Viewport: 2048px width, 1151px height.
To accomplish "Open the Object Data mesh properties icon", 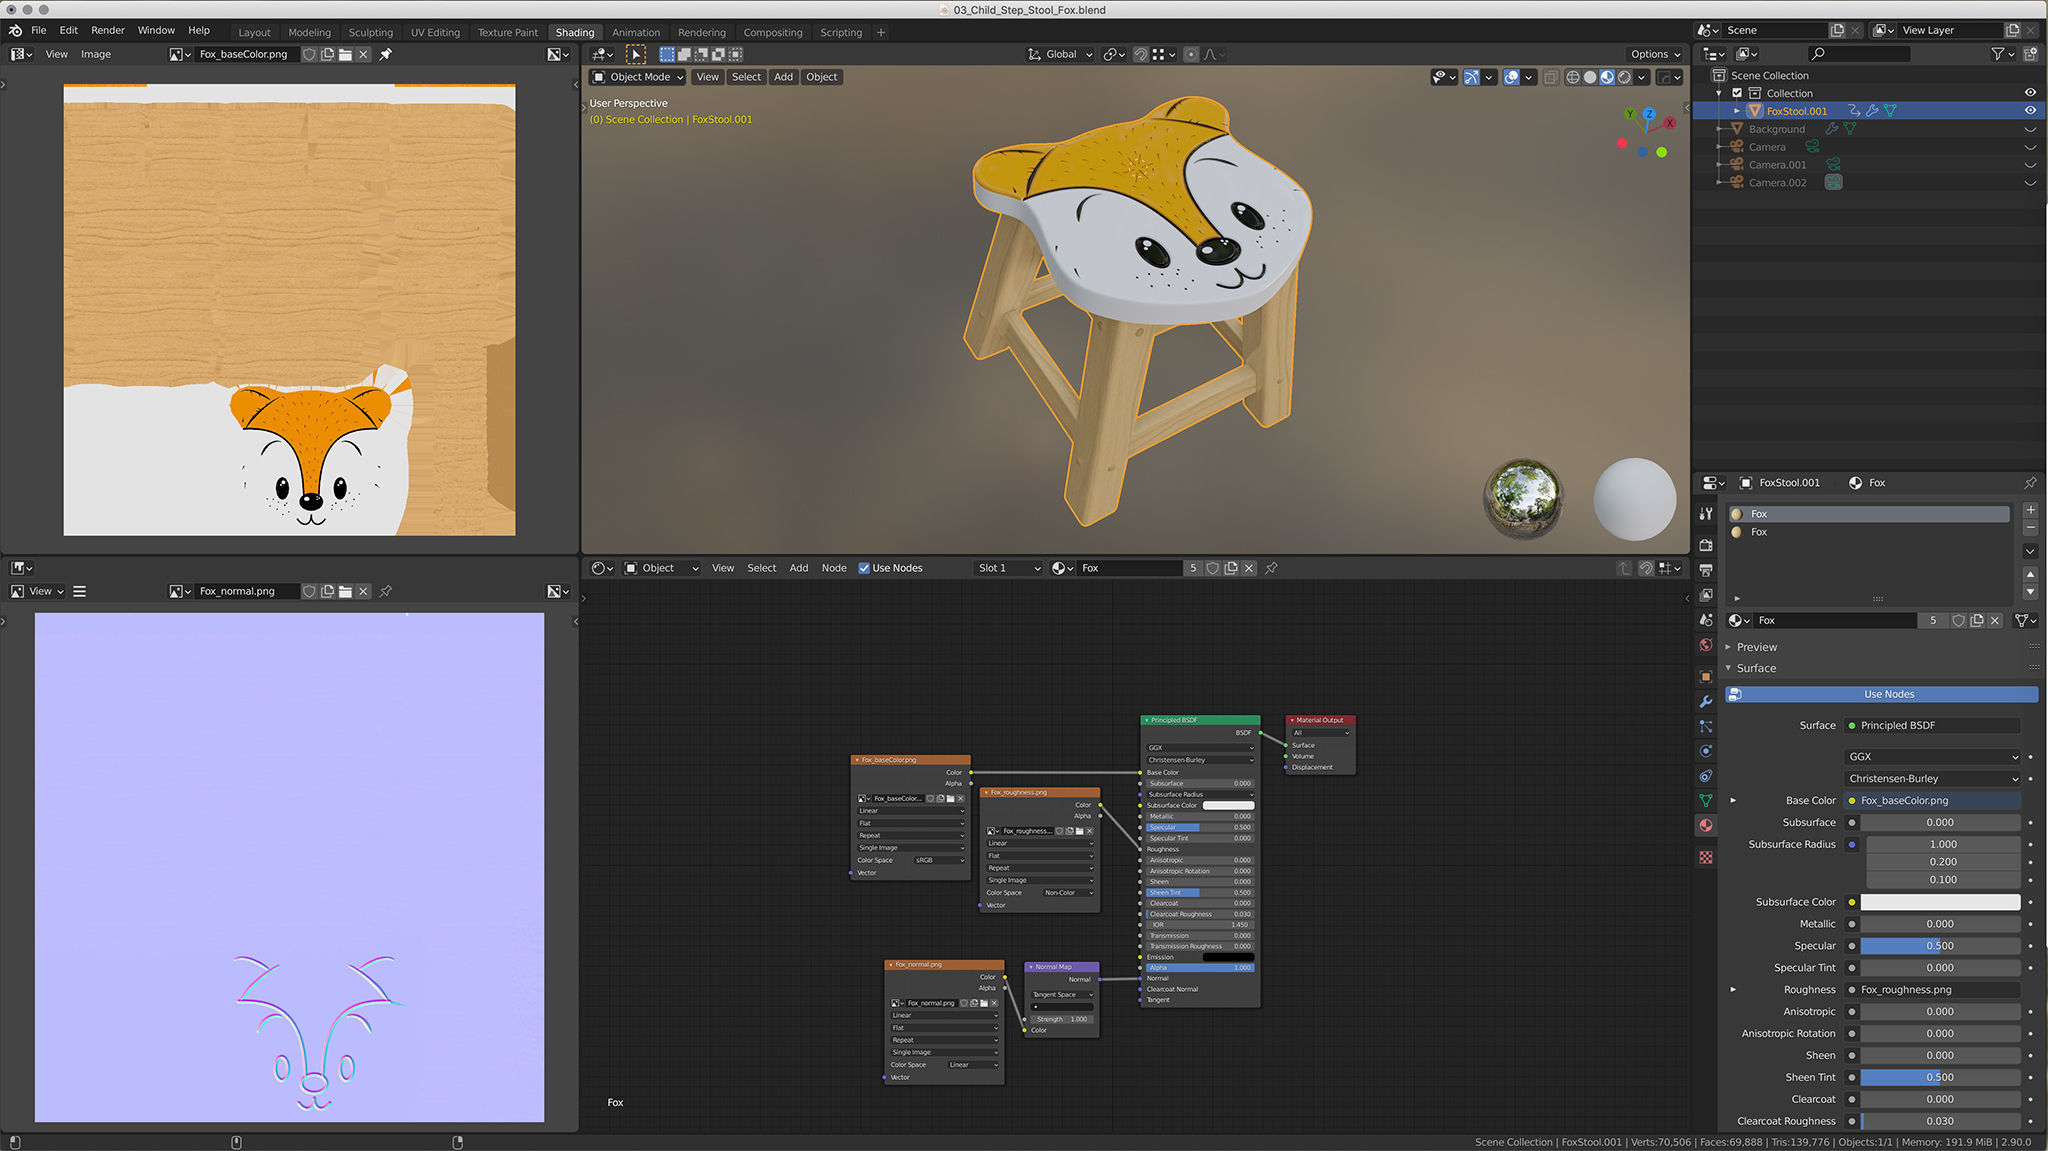I will pyautogui.click(x=1706, y=801).
